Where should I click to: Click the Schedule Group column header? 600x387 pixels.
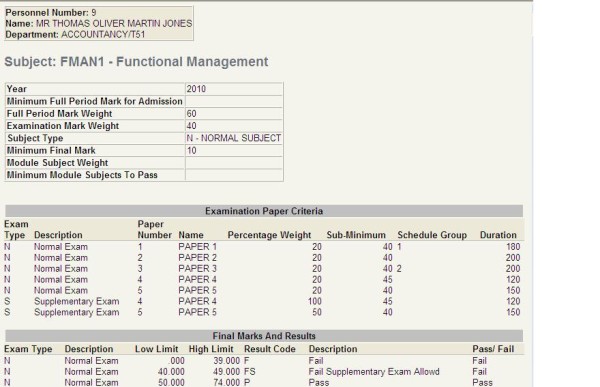pyautogui.click(x=432, y=235)
